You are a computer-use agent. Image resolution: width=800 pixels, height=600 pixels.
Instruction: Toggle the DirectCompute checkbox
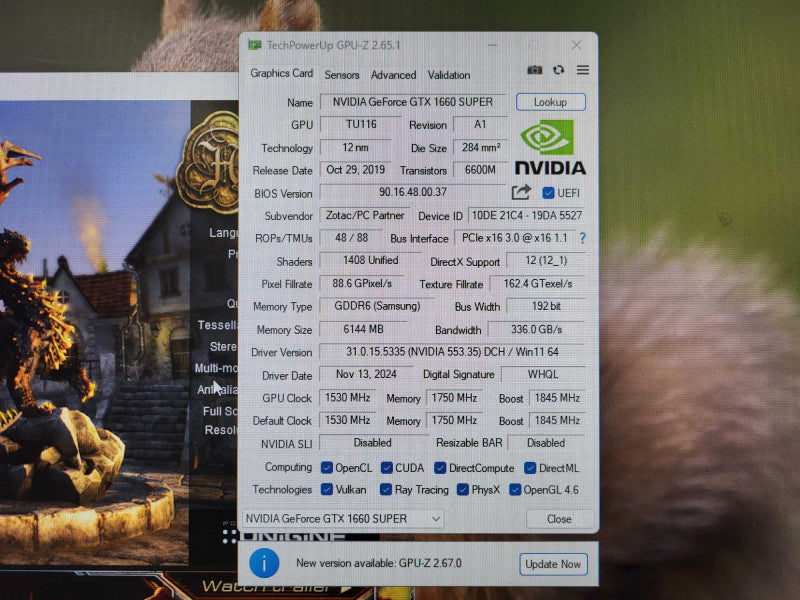click(440, 468)
